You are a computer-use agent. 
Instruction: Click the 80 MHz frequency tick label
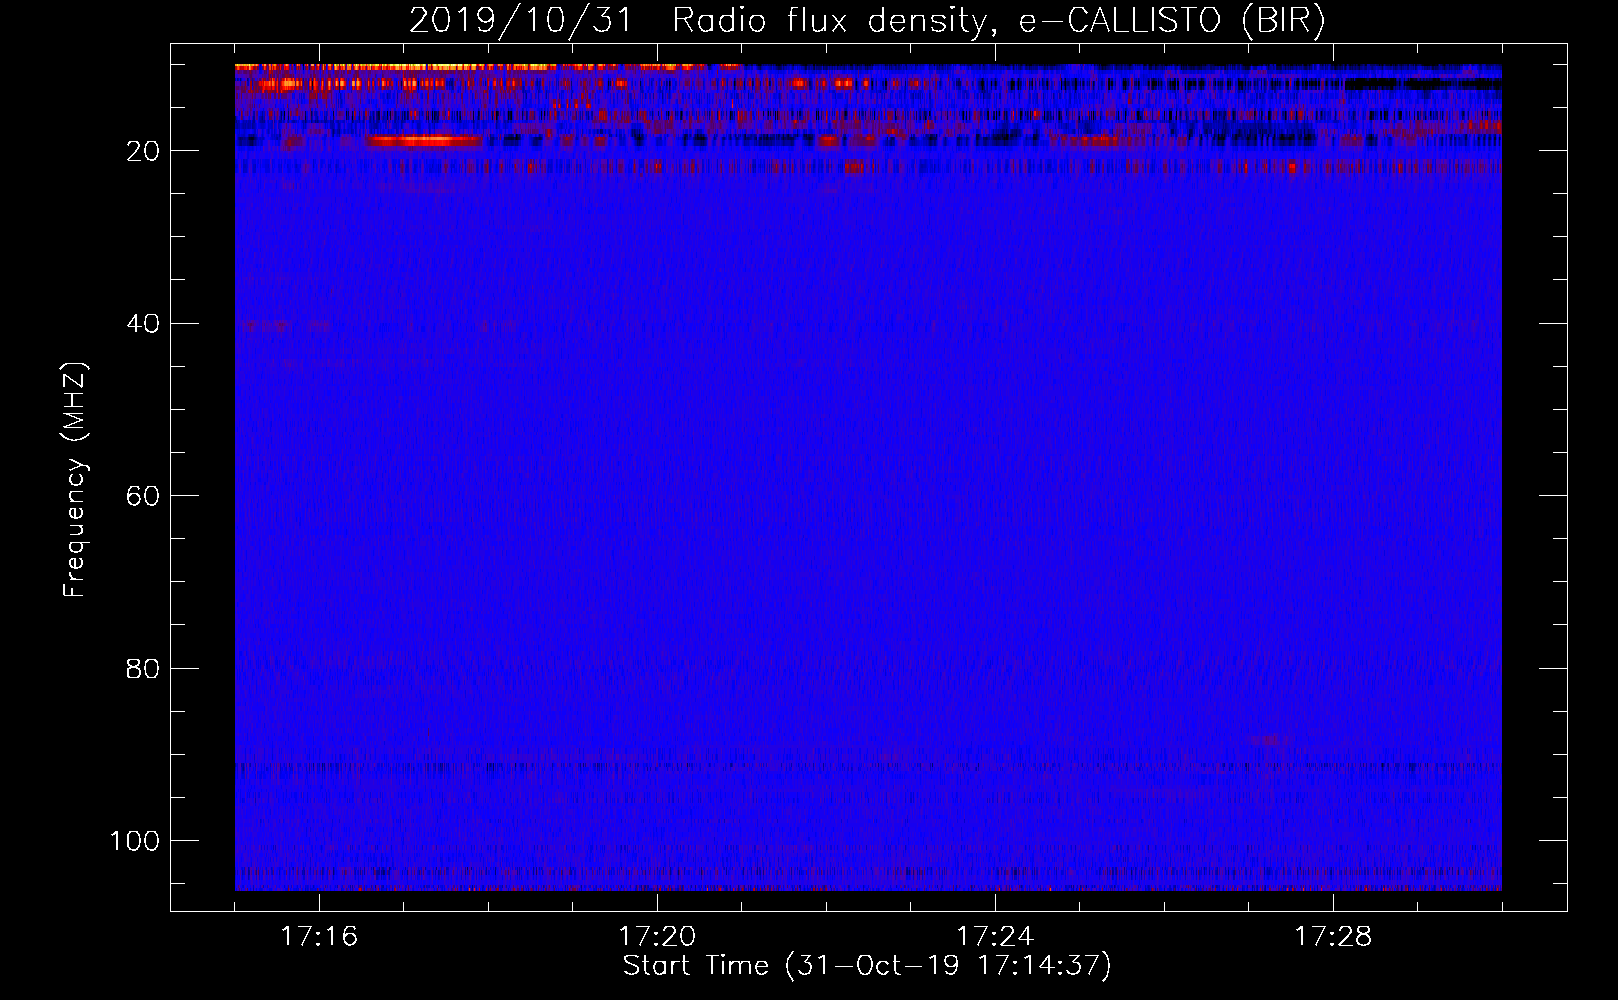pos(143,668)
